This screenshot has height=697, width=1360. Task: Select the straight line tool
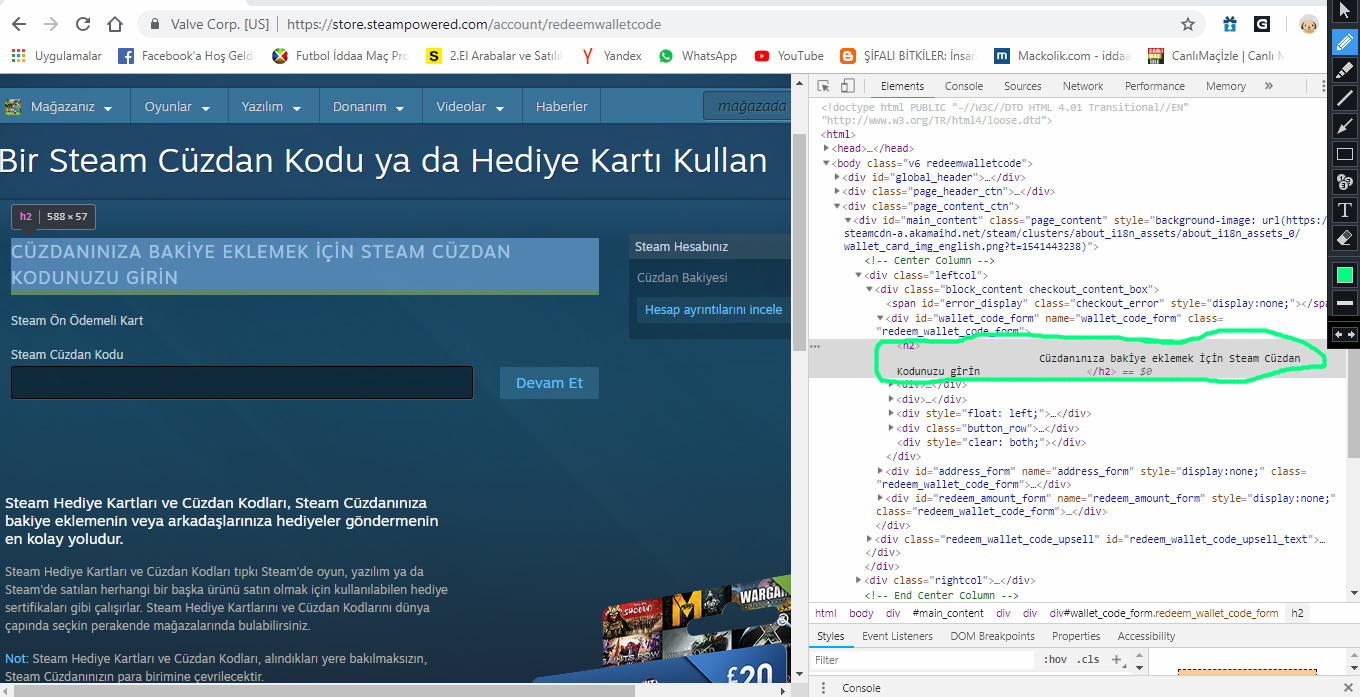click(x=1345, y=98)
